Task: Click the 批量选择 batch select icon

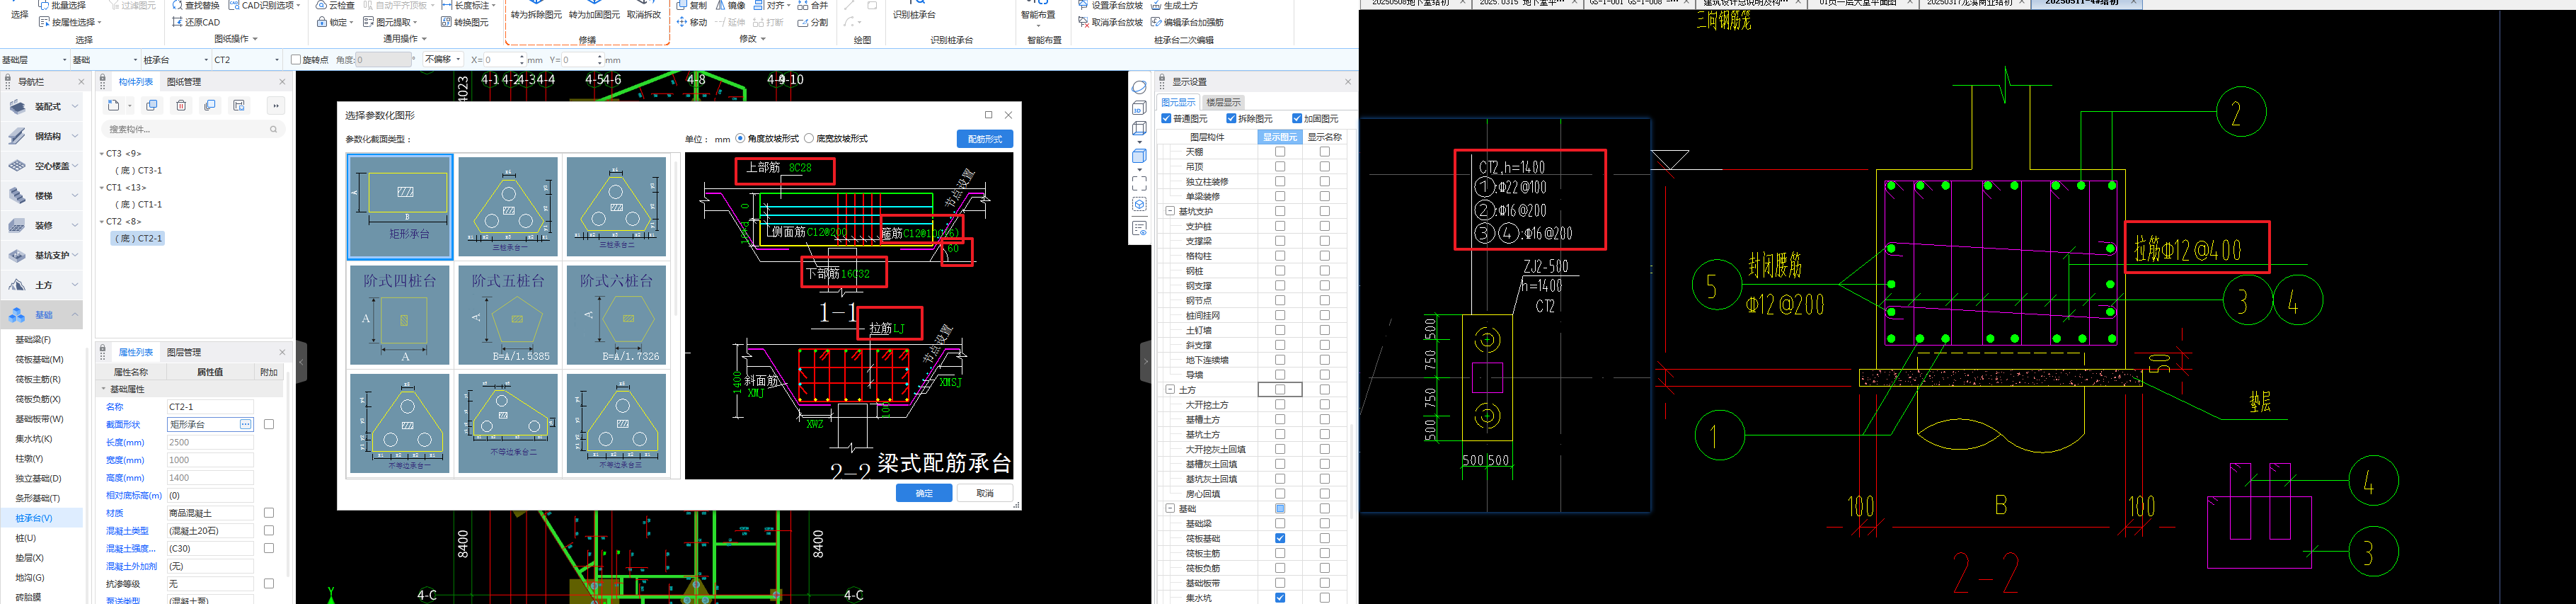Action: [44, 5]
